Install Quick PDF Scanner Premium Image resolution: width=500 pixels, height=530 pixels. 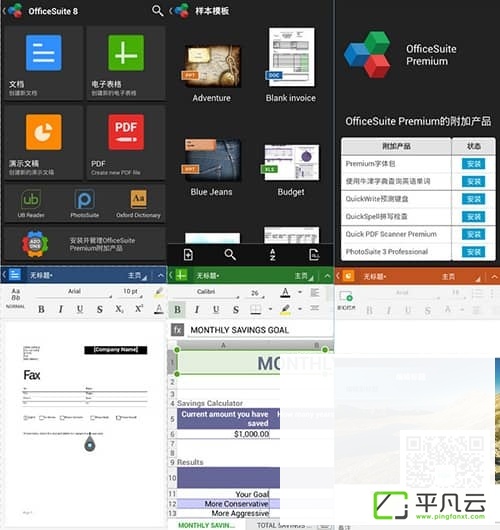click(473, 234)
